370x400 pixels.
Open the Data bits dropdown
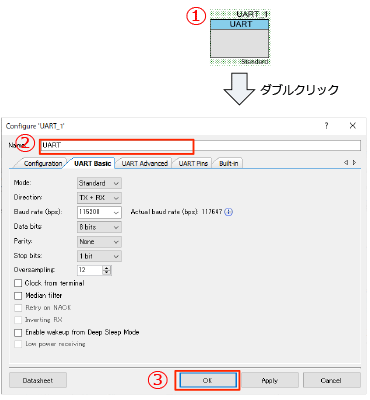[99, 227]
